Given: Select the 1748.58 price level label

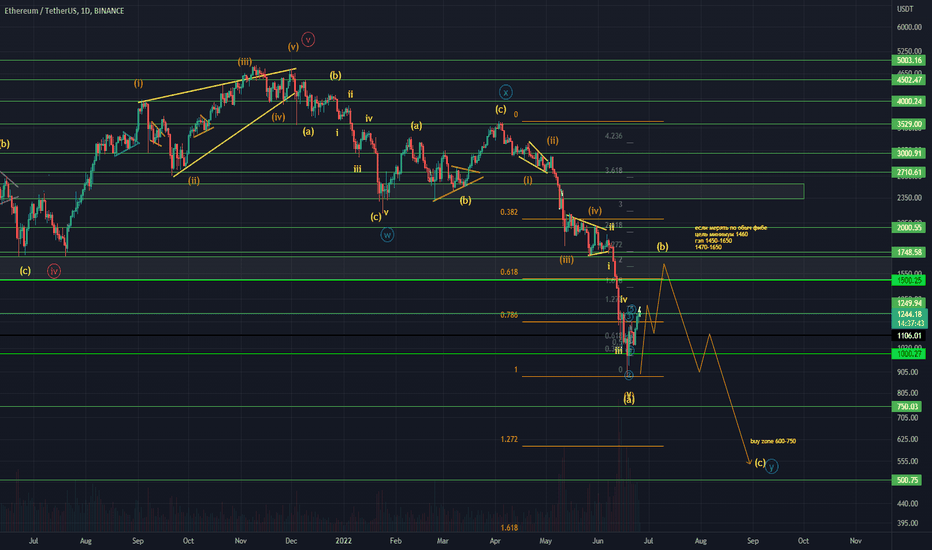Looking at the screenshot, I should pyautogui.click(x=909, y=253).
